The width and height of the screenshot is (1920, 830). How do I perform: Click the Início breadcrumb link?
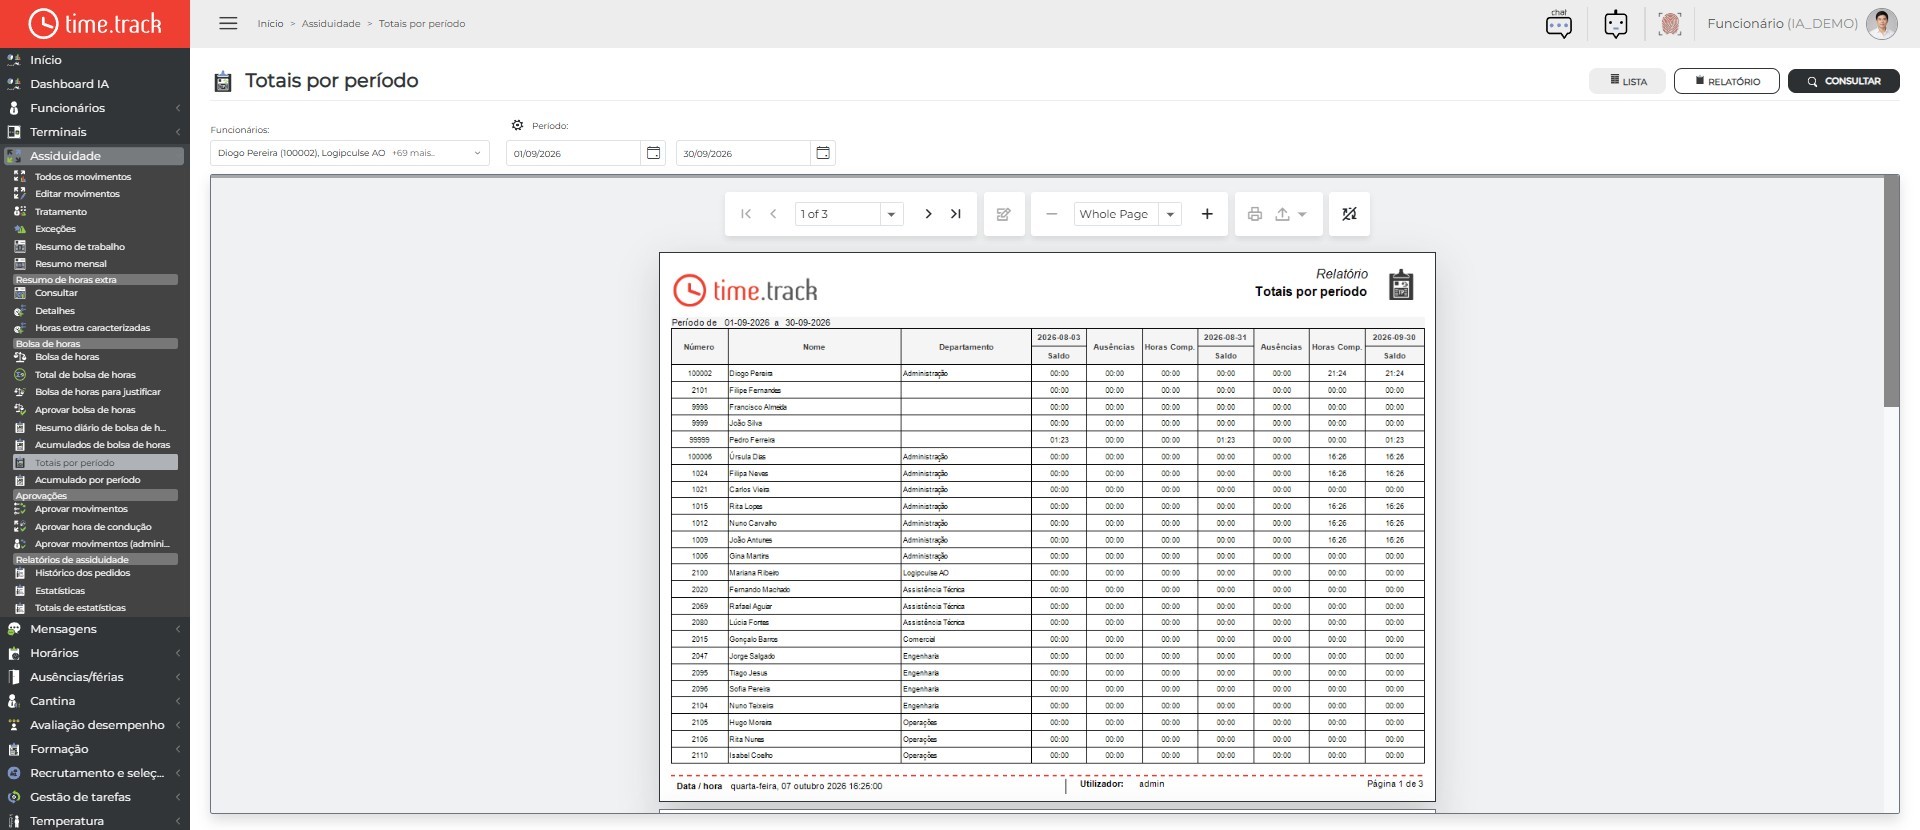(x=270, y=23)
